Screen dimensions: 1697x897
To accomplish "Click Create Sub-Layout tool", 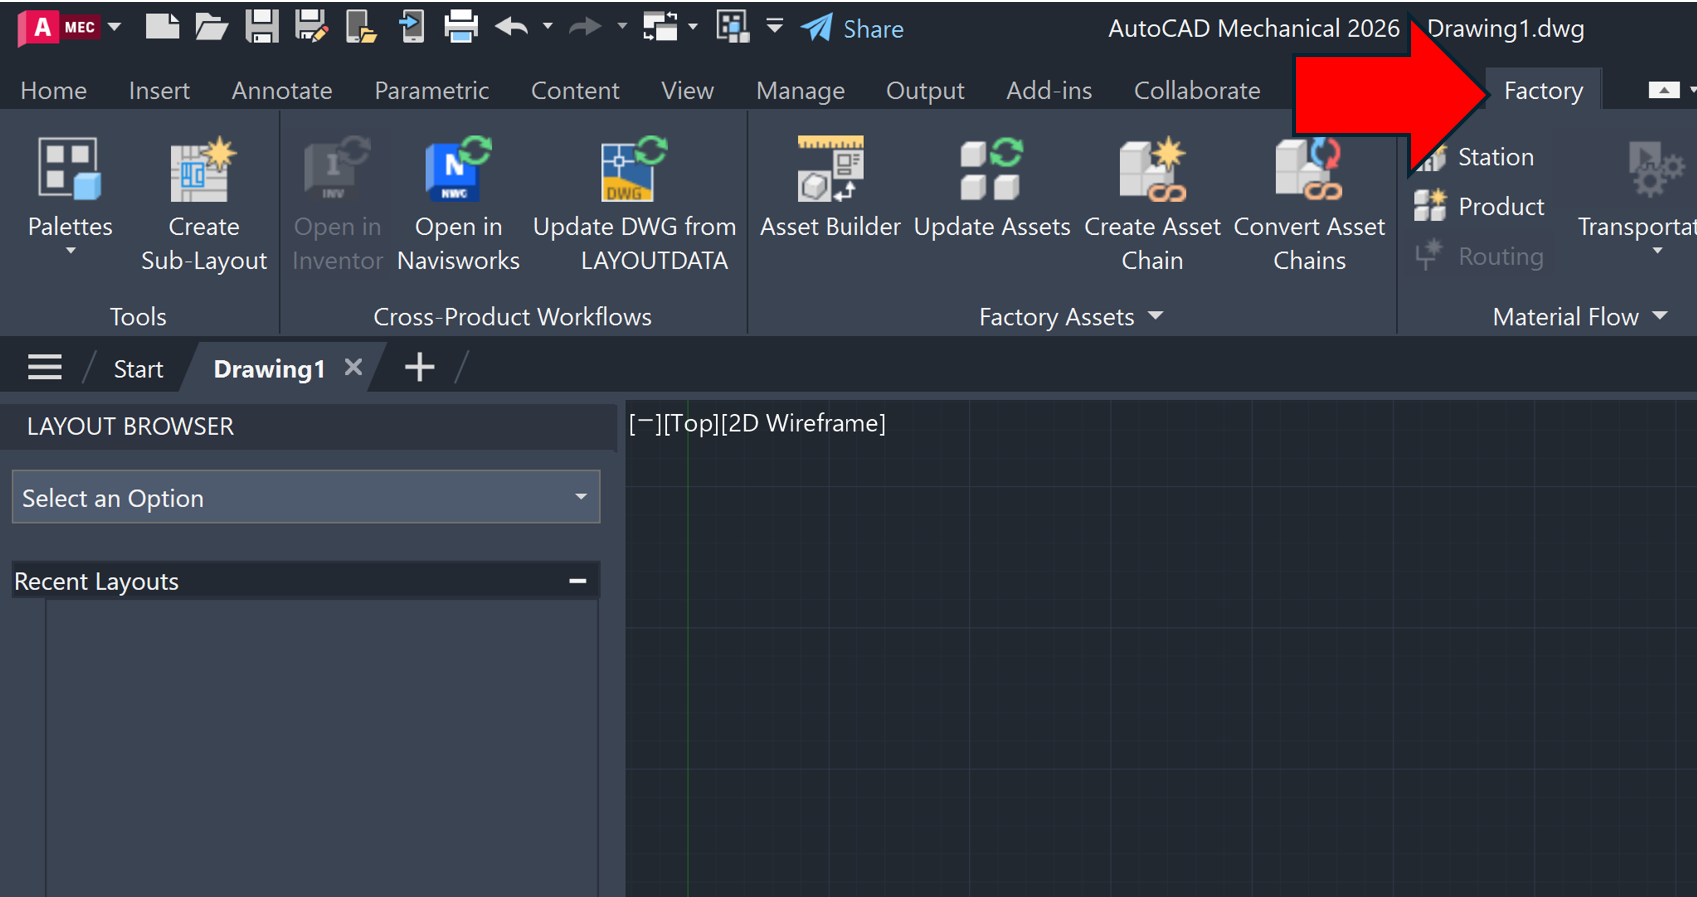I will point(204,204).
